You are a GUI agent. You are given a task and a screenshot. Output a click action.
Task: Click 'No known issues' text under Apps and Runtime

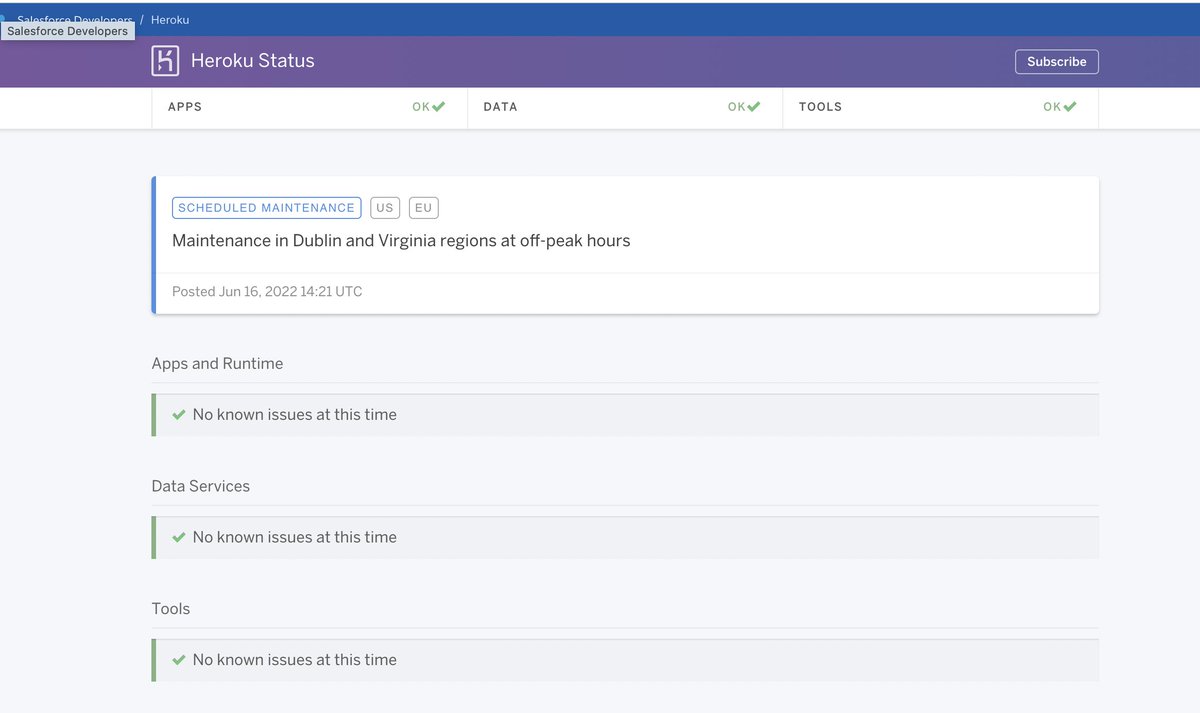pyautogui.click(x=295, y=415)
